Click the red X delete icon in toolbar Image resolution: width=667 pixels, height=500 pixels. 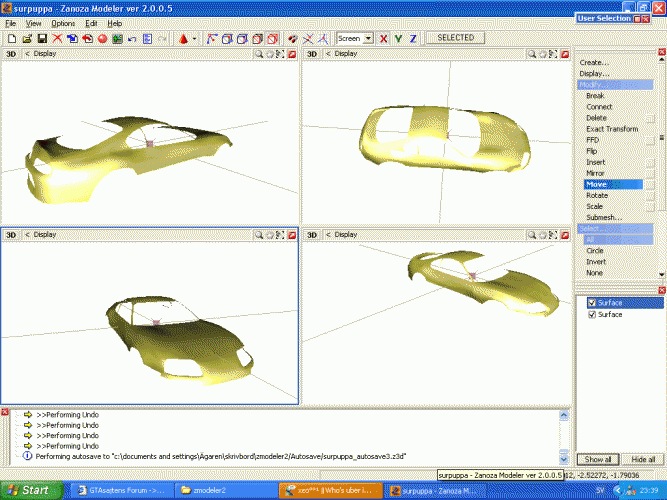tap(57, 38)
